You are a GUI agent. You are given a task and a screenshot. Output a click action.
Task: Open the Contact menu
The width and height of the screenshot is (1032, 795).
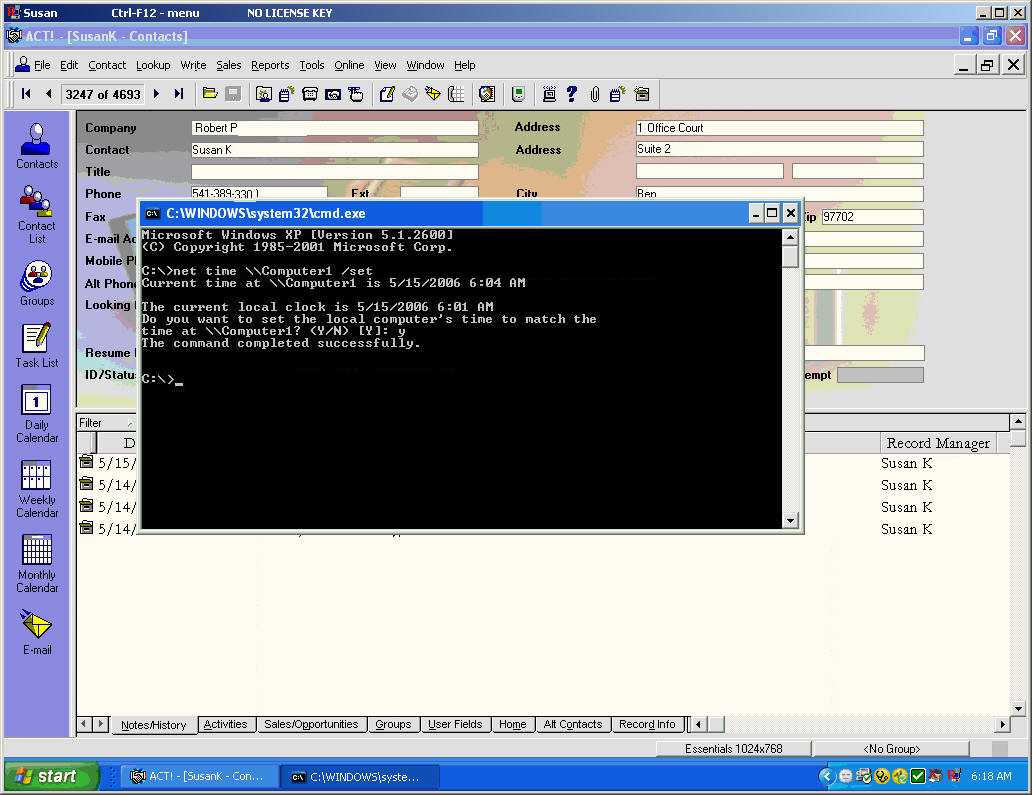[x=107, y=65]
